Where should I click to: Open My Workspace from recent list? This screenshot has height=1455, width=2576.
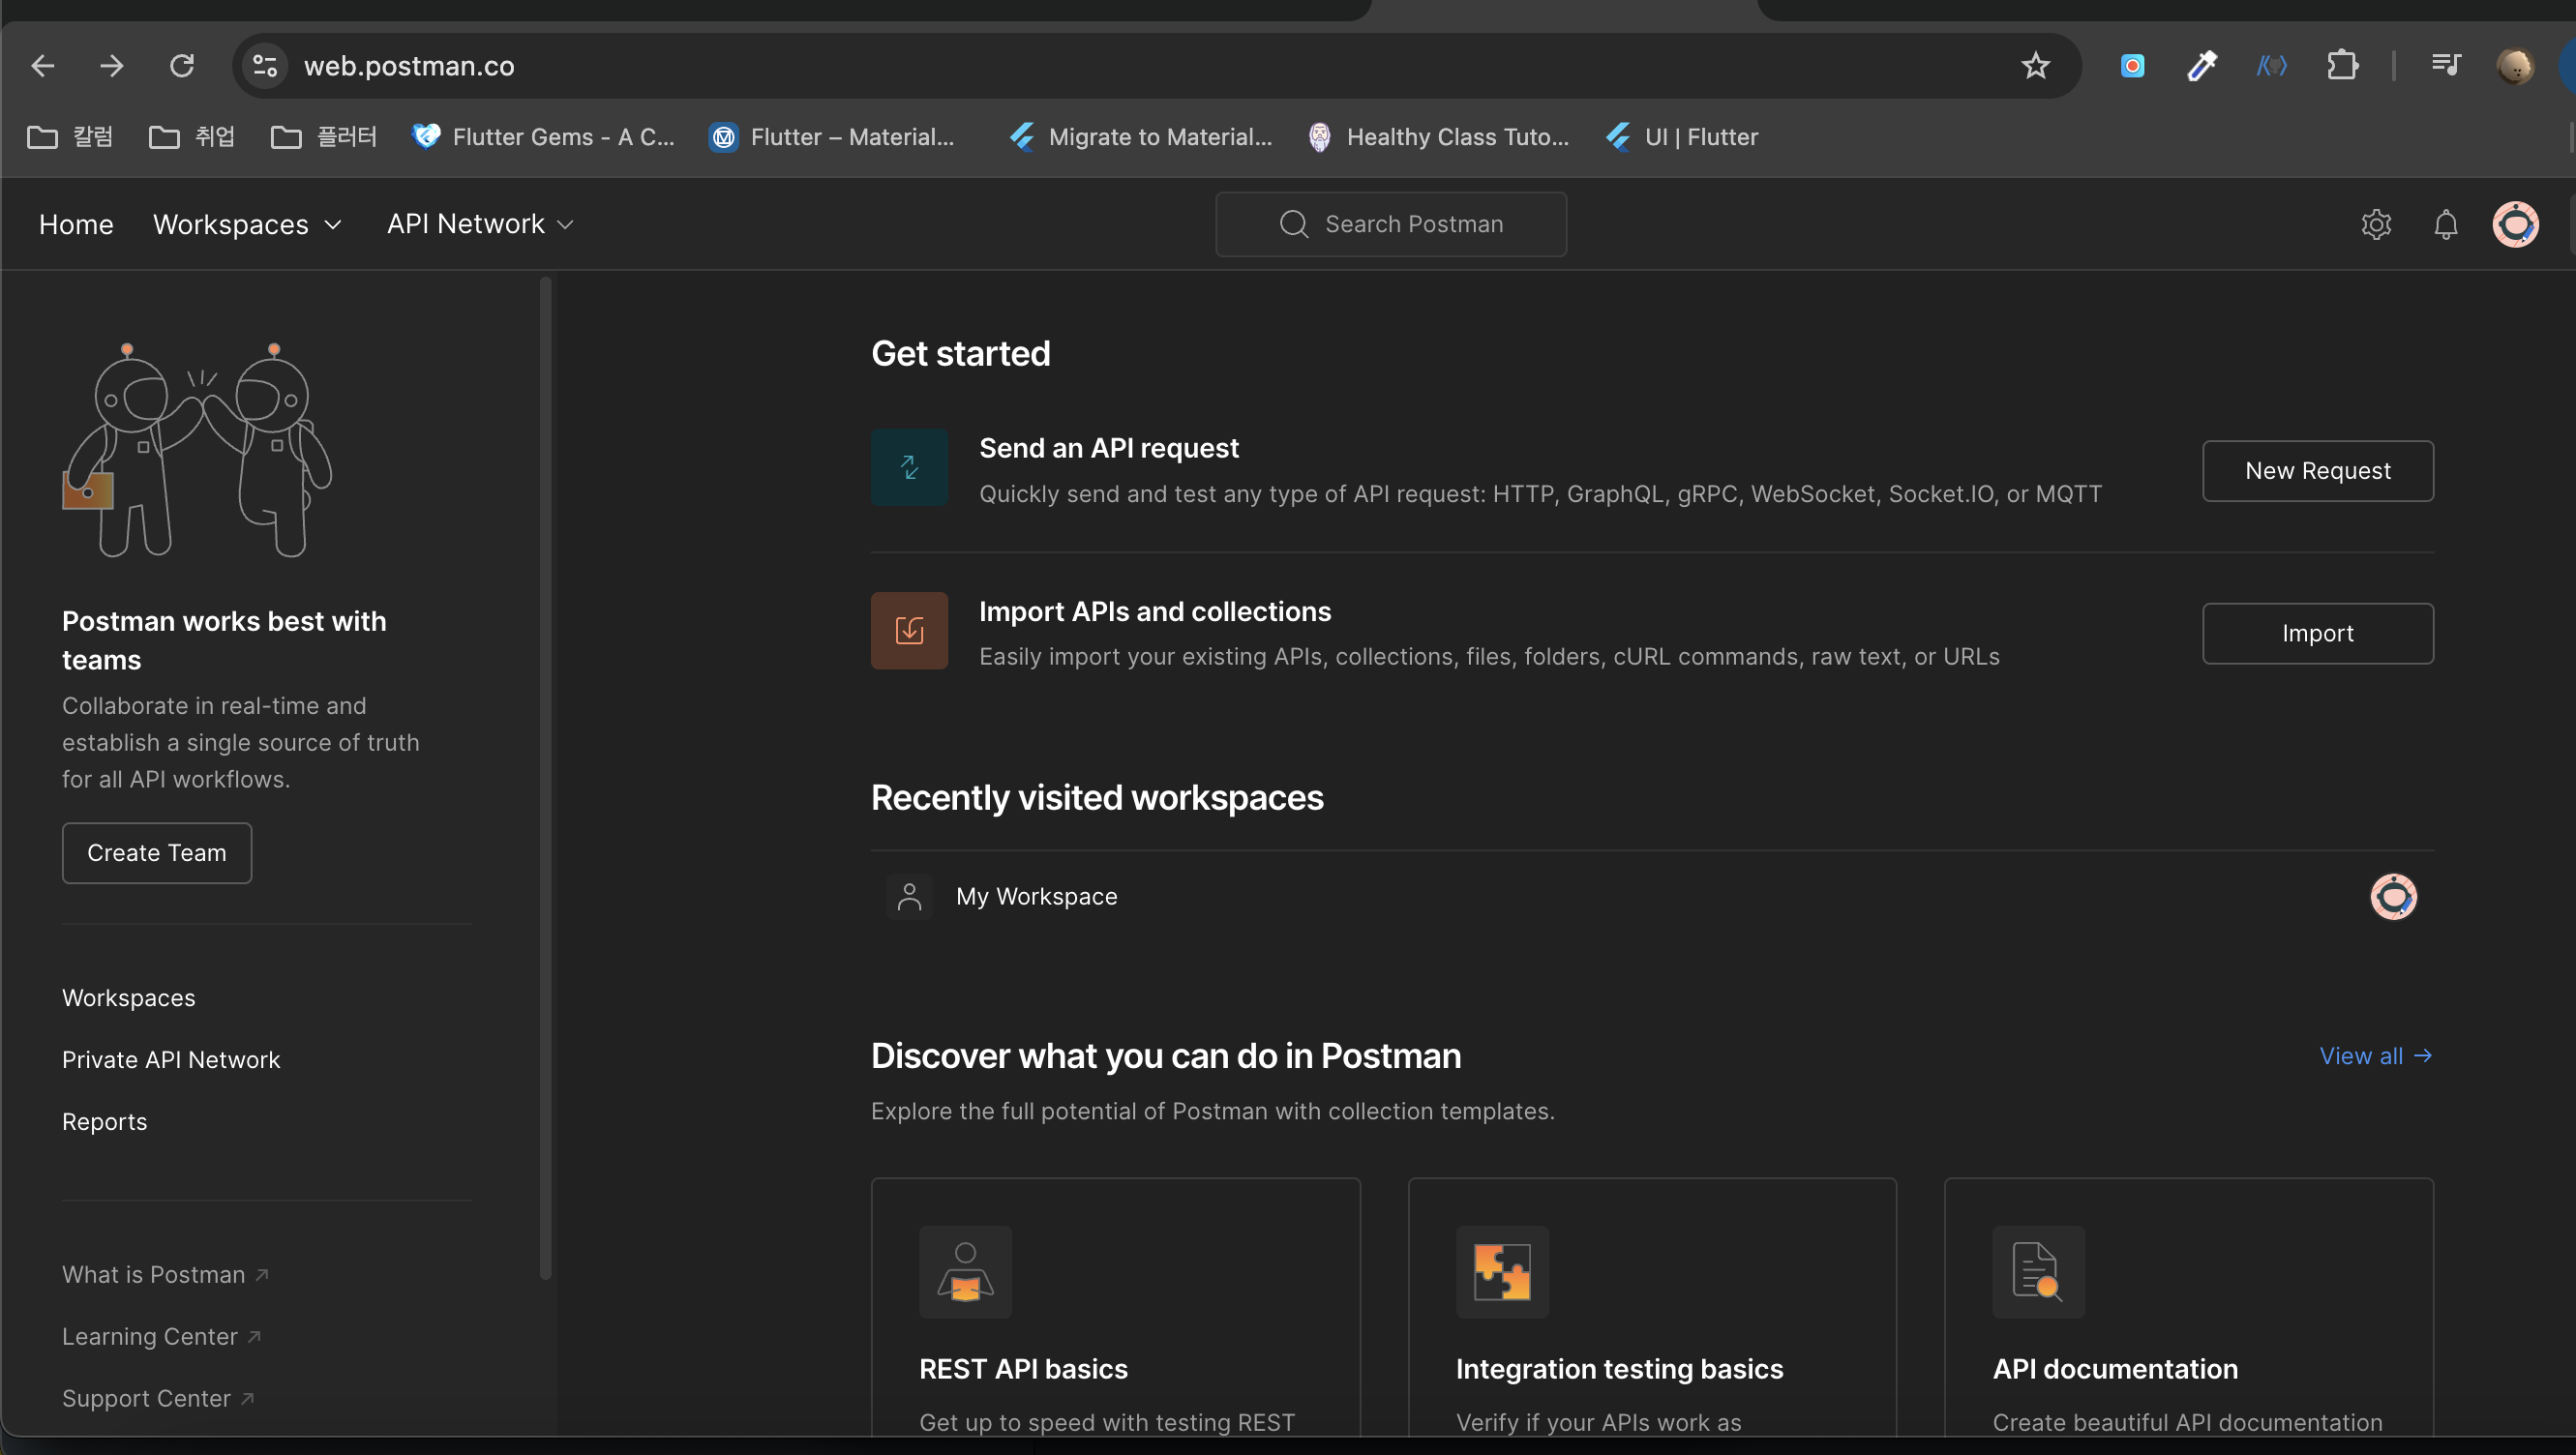(x=1036, y=896)
